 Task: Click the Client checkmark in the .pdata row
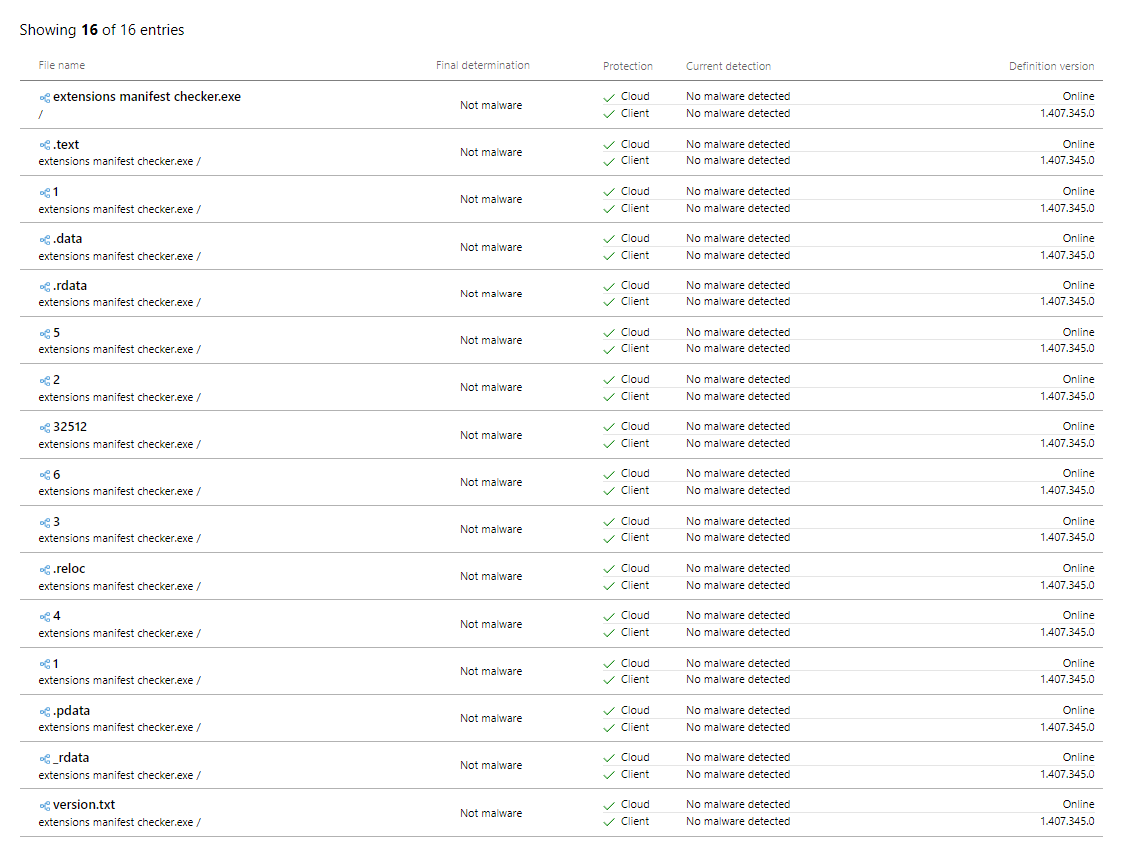609,728
